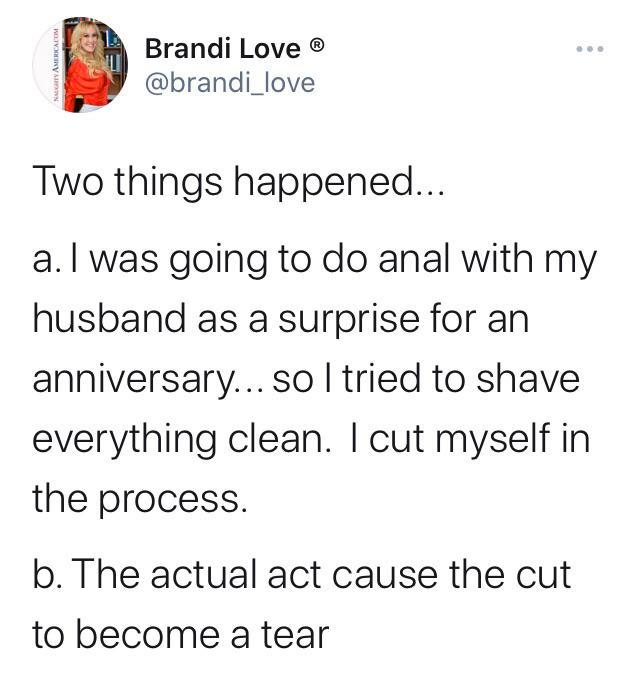Click the @brandi_love handle

click(229, 82)
